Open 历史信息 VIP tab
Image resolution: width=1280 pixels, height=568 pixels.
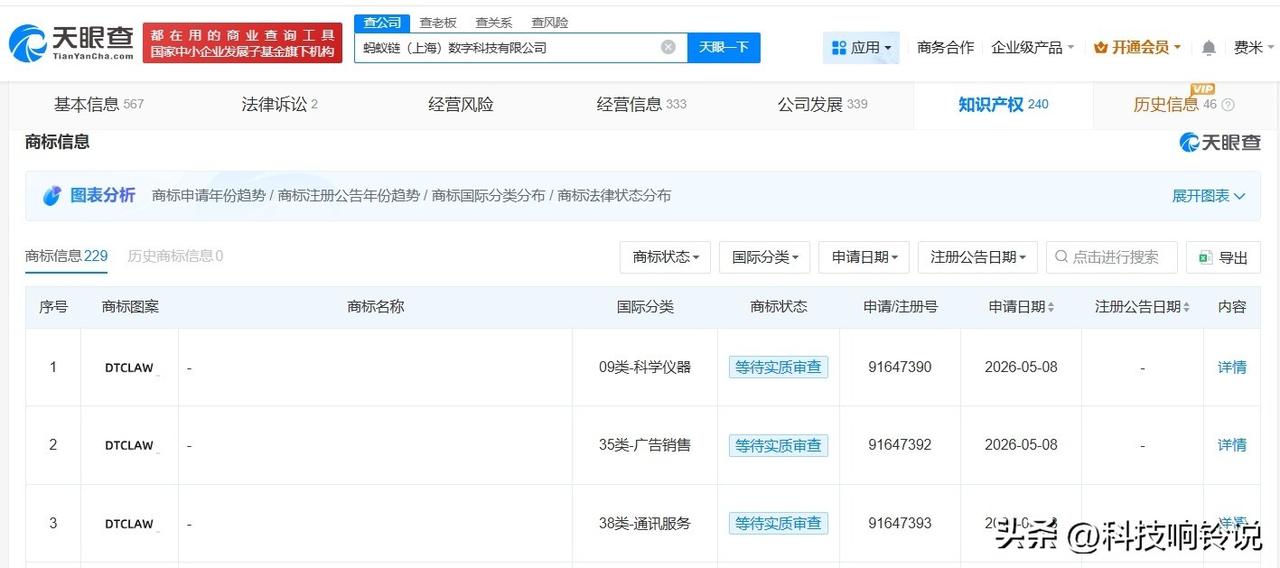pos(1184,104)
